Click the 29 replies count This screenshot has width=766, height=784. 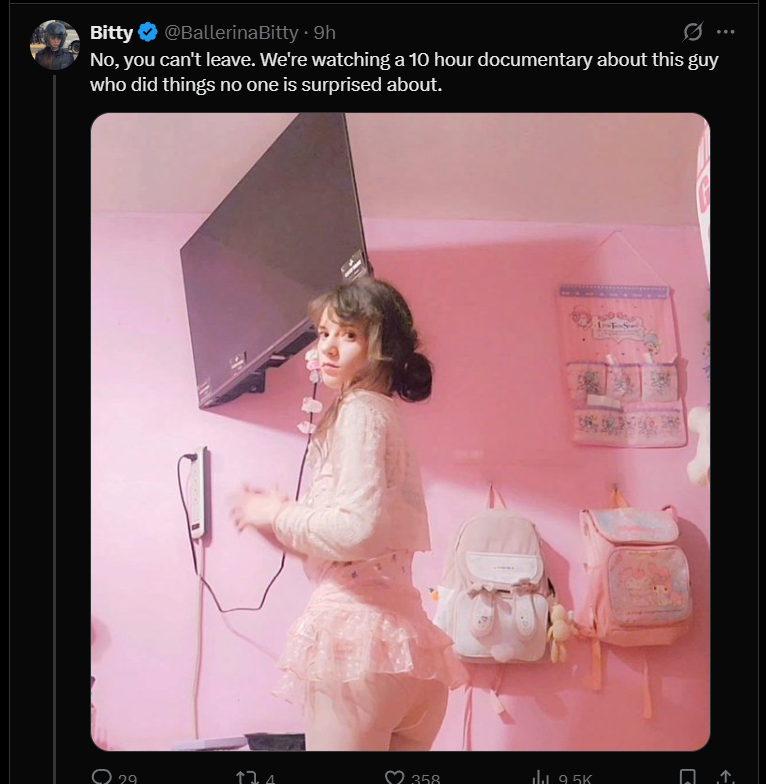click(128, 778)
